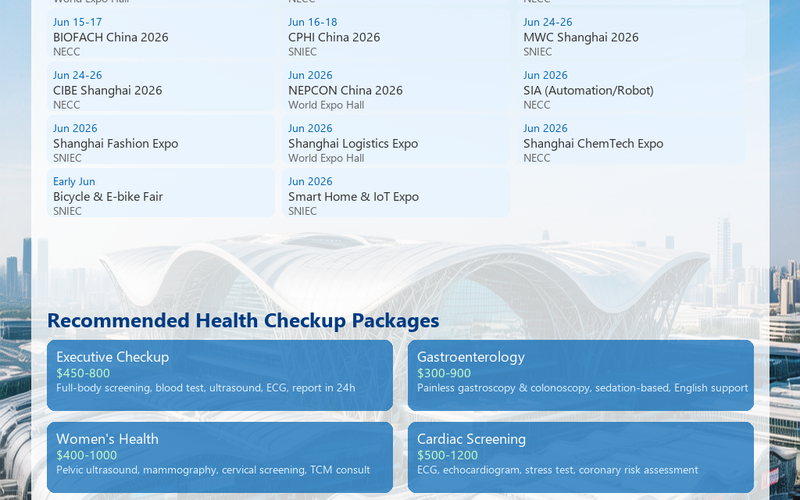Screen dimensions: 800x500
Task: Open the CIBE Shanghai 2026 card
Action: (161, 88)
